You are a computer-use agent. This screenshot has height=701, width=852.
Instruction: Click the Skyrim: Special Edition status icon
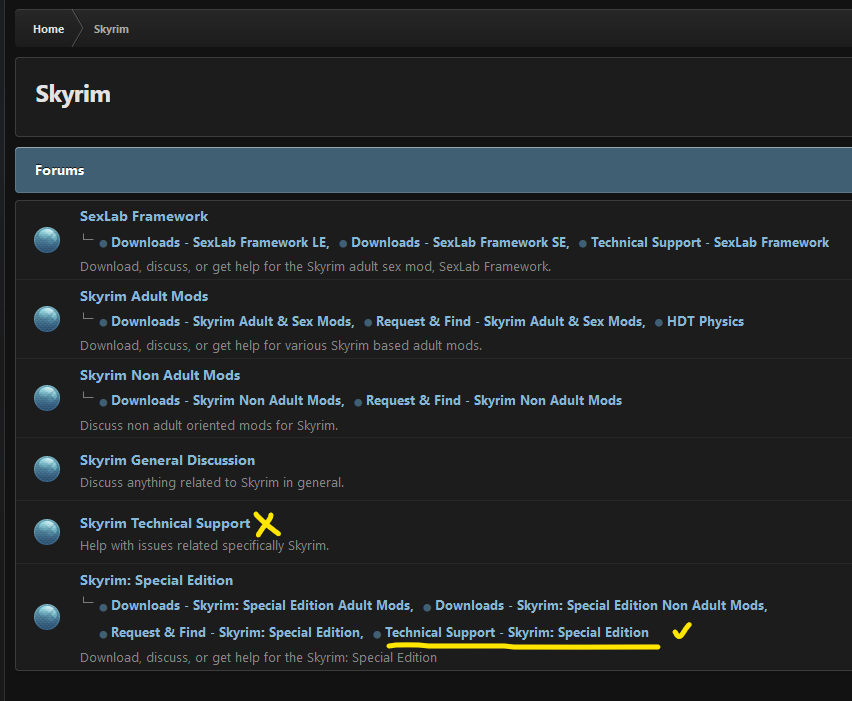pos(47,617)
